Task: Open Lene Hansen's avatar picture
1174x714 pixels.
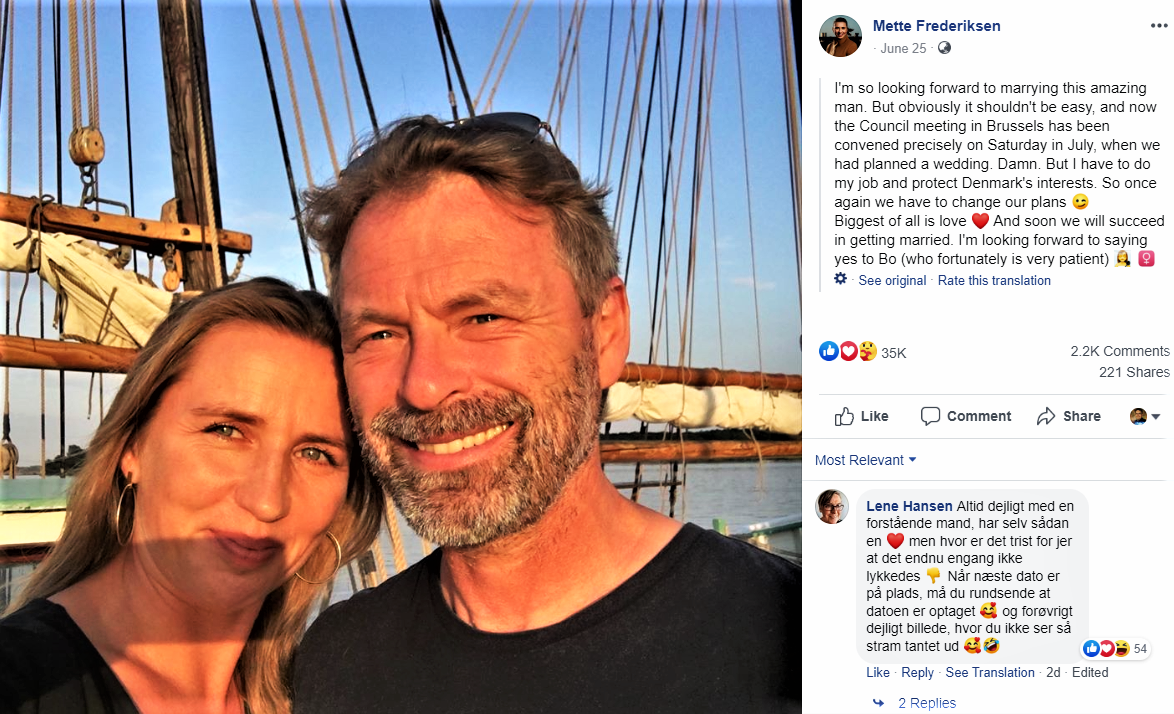Action: tap(832, 507)
